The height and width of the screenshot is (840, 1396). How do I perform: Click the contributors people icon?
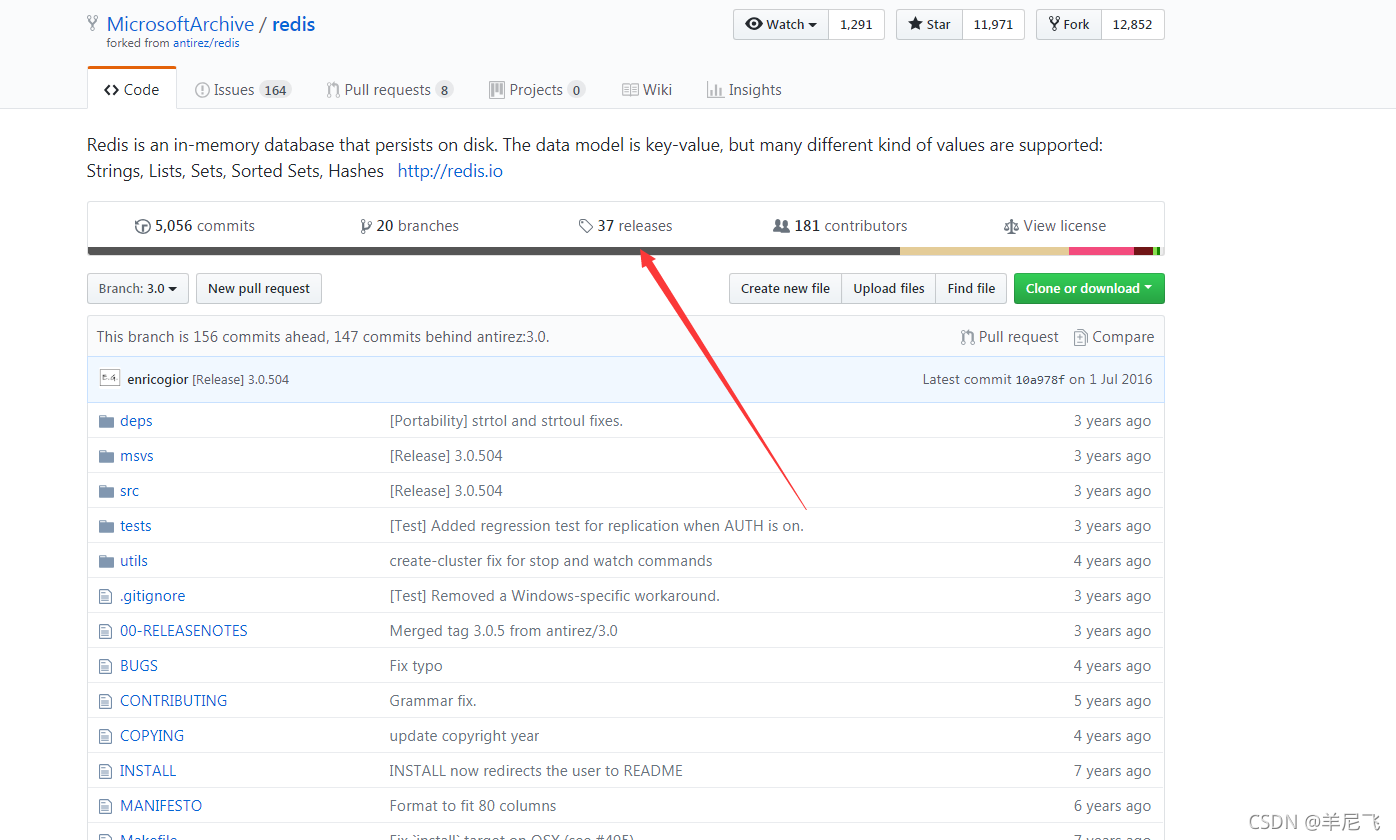782,226
